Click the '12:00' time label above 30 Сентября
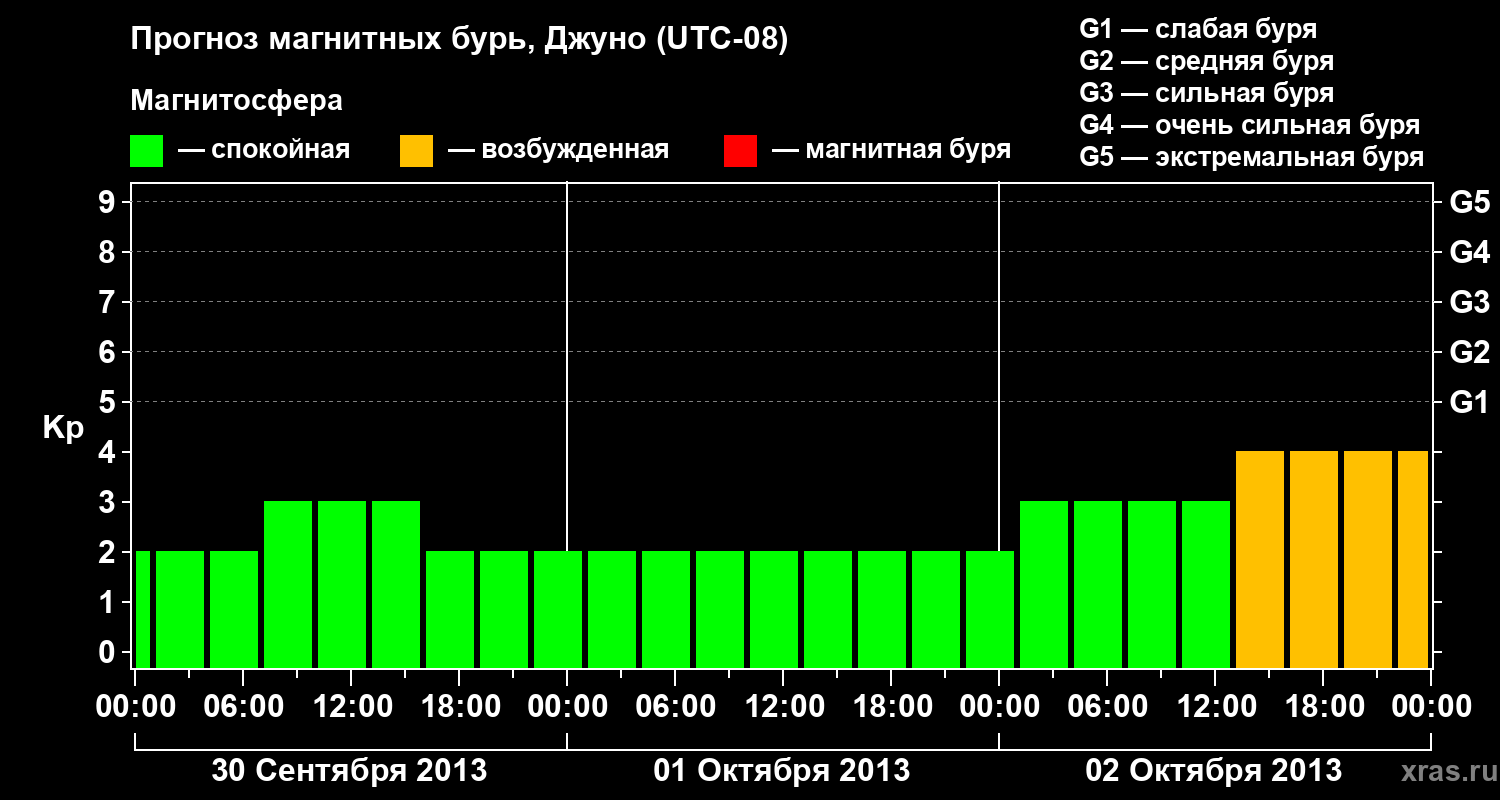Viewport: 1500px width, 800px height. tap(351, 706)
